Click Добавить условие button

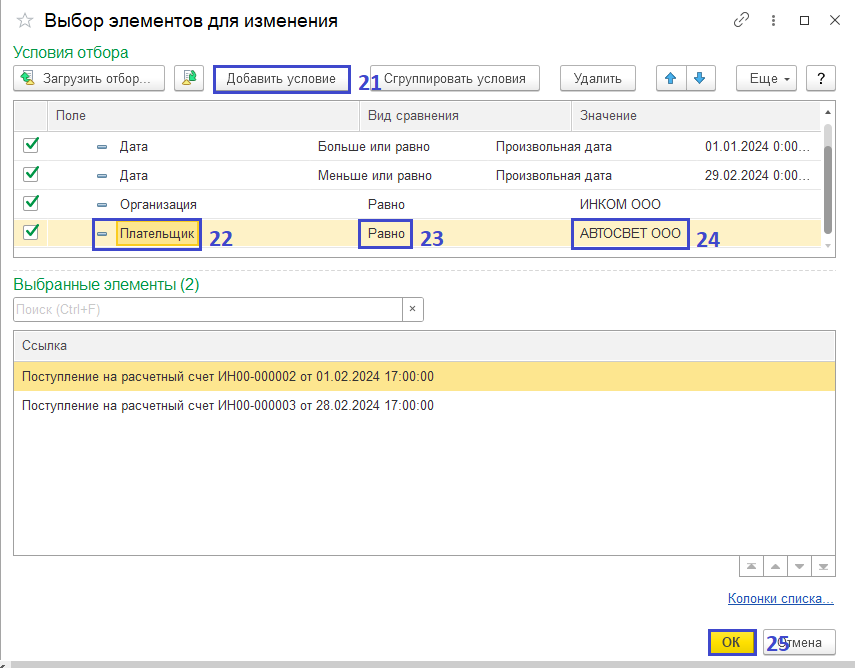[281, 78]
